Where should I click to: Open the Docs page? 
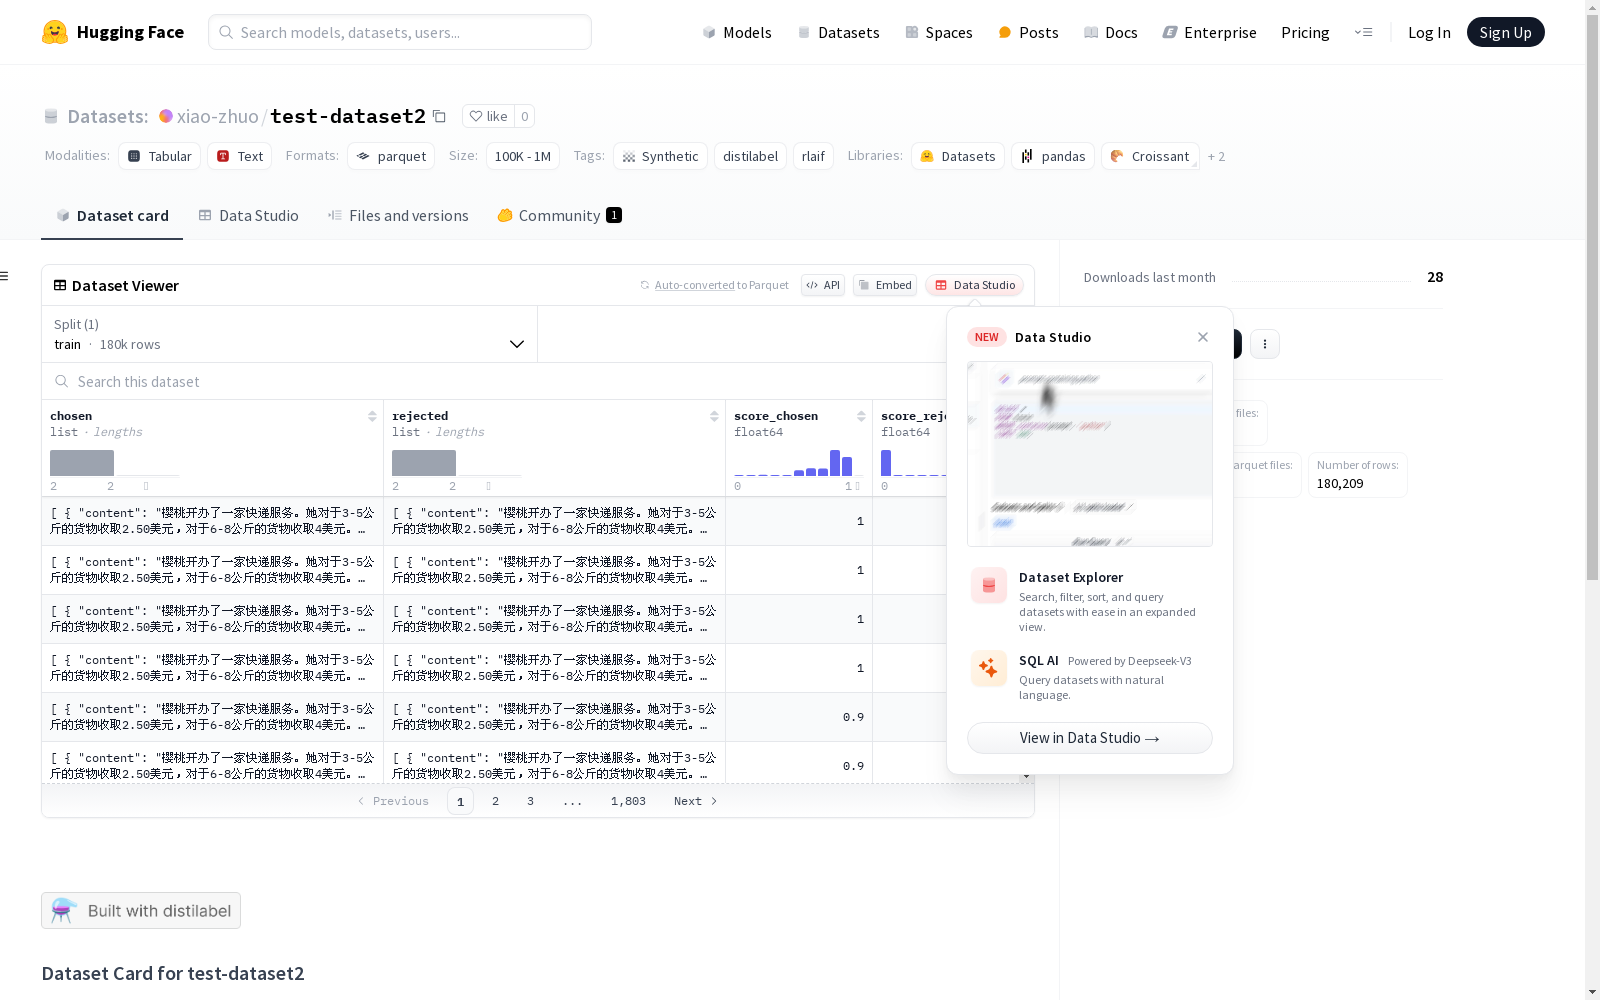coord(1111,32)
